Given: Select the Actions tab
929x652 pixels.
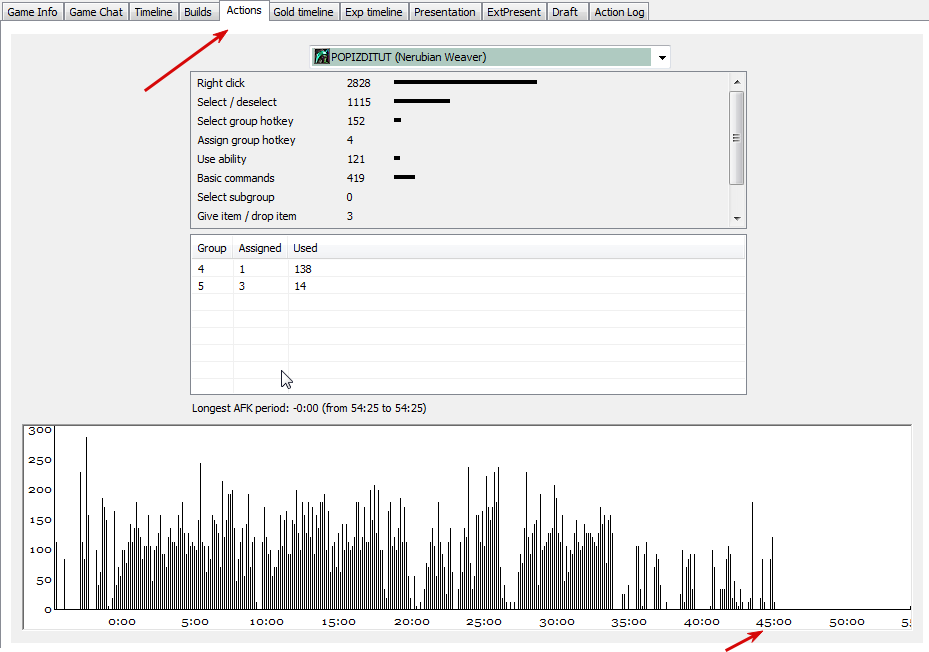Looking at the screenshot, I should [x=244, y=11].
